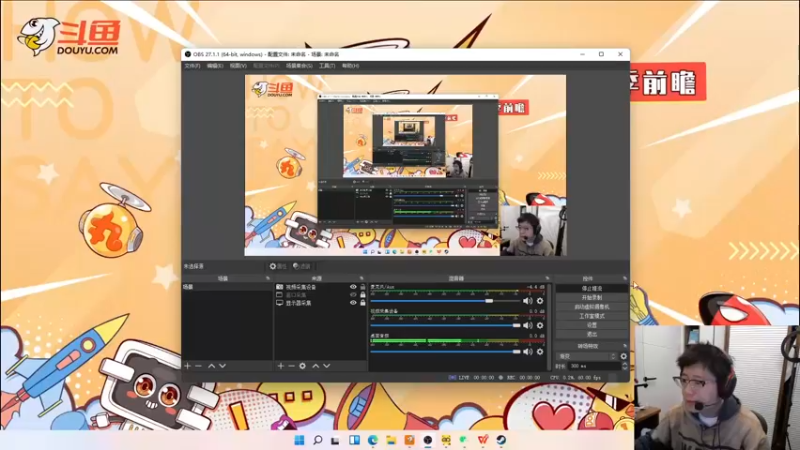The image size is (800, 450).
Task: Open the Windows Start menu
Action: tap(299, 440)
